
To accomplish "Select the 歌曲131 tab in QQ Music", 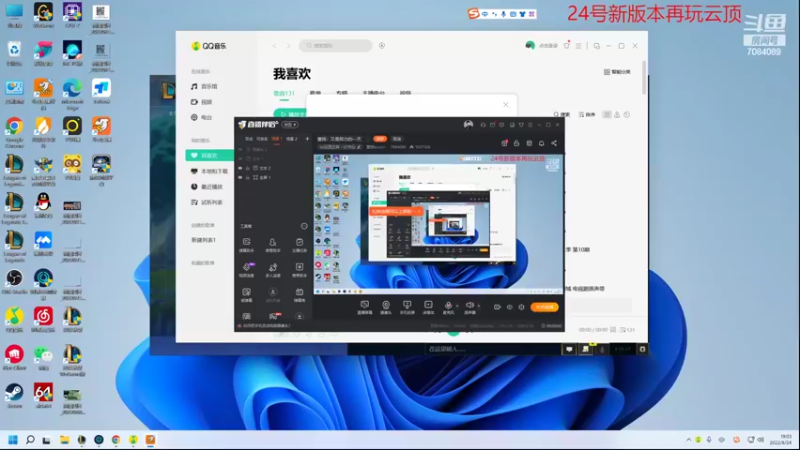I will [x=284, y=93].
